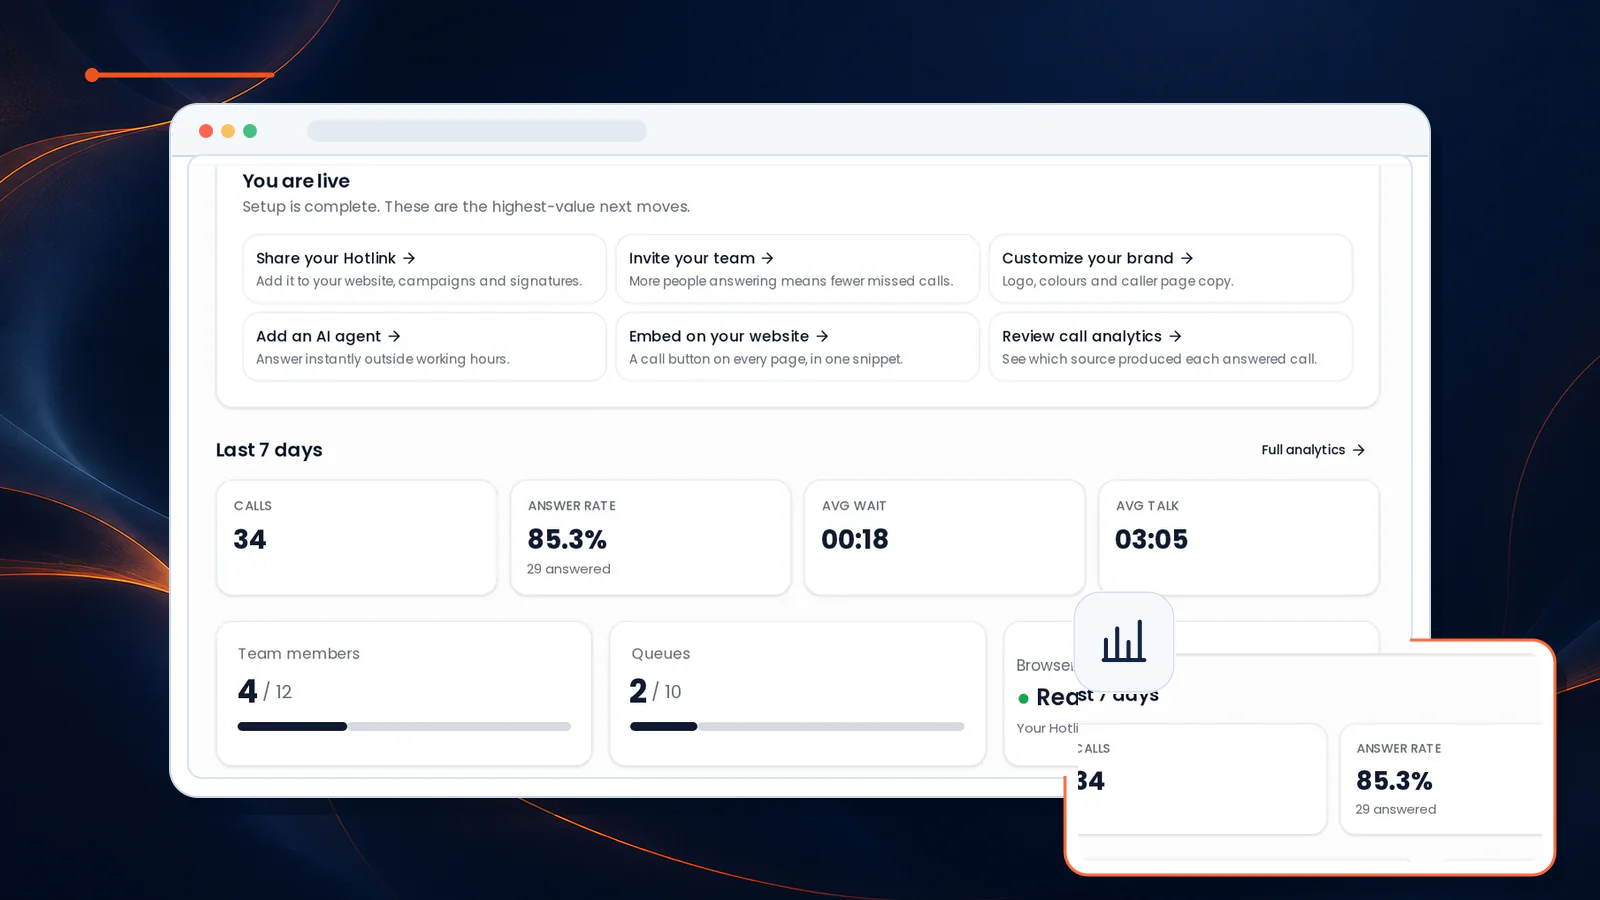Click the arrow beside Customize your brand
The image size is (1600, 900).
[x=1186, y=258]
